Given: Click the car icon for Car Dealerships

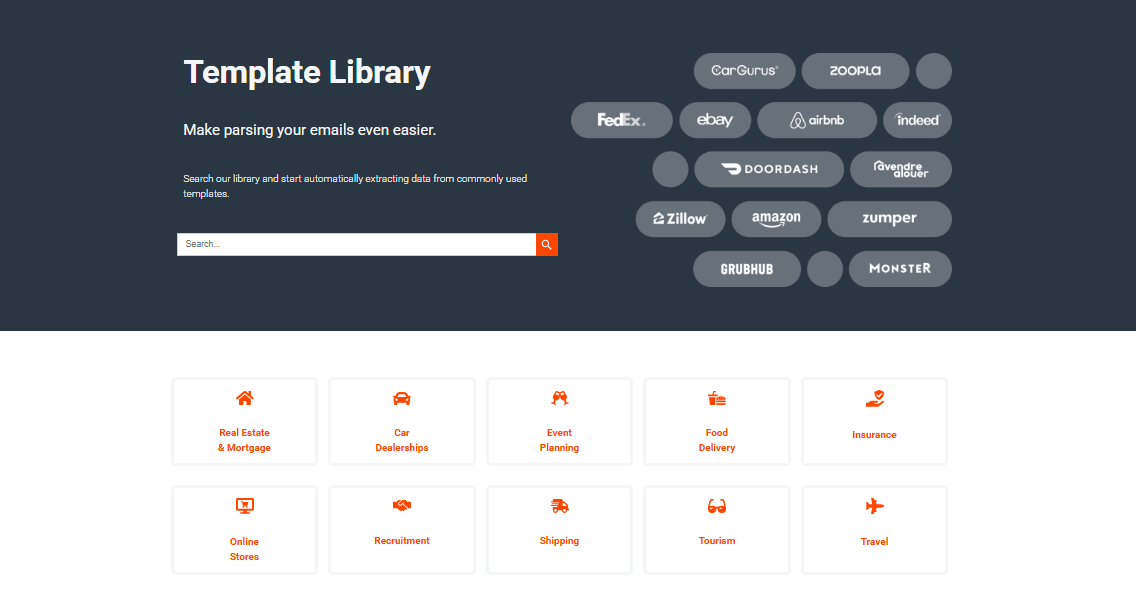Looking at the screenshot, I should click(x=401, y=399).
